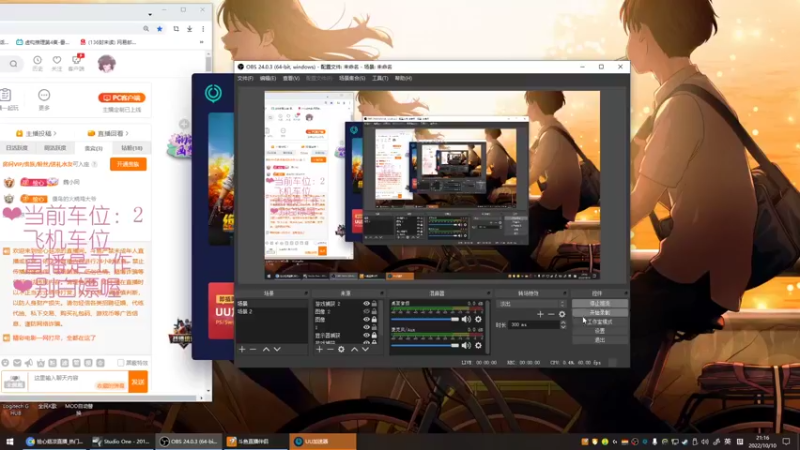Open the browser three-dot menu
Screen dimensions: 800x450
[x=203, y=29]
